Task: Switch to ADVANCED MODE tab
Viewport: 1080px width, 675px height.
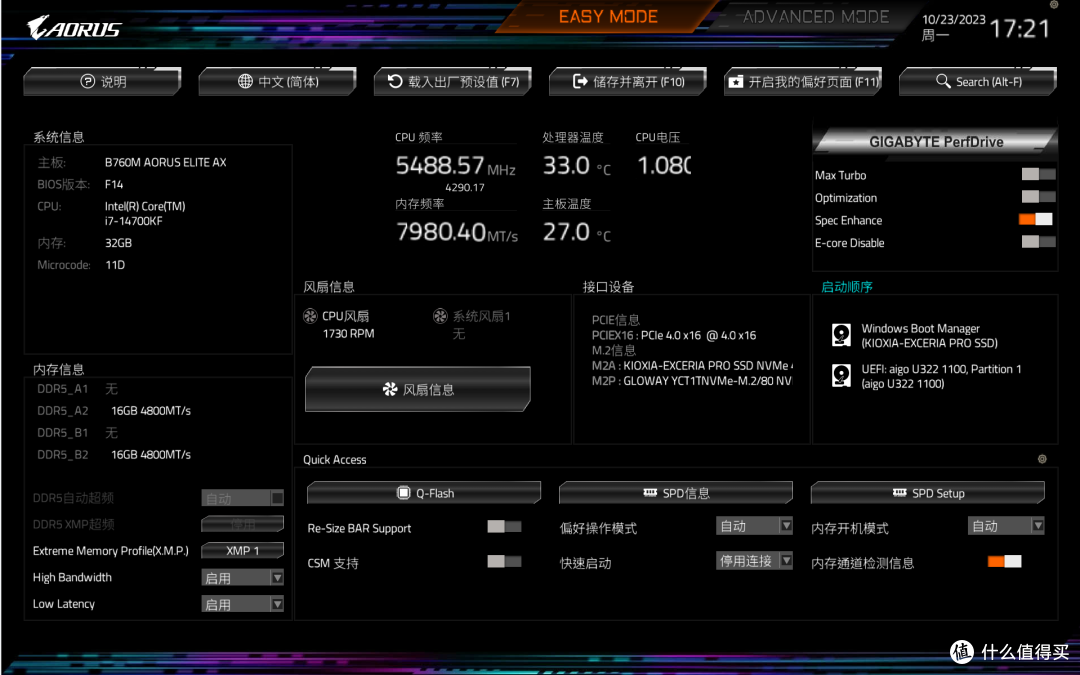Action: click(x=815, y=17)
